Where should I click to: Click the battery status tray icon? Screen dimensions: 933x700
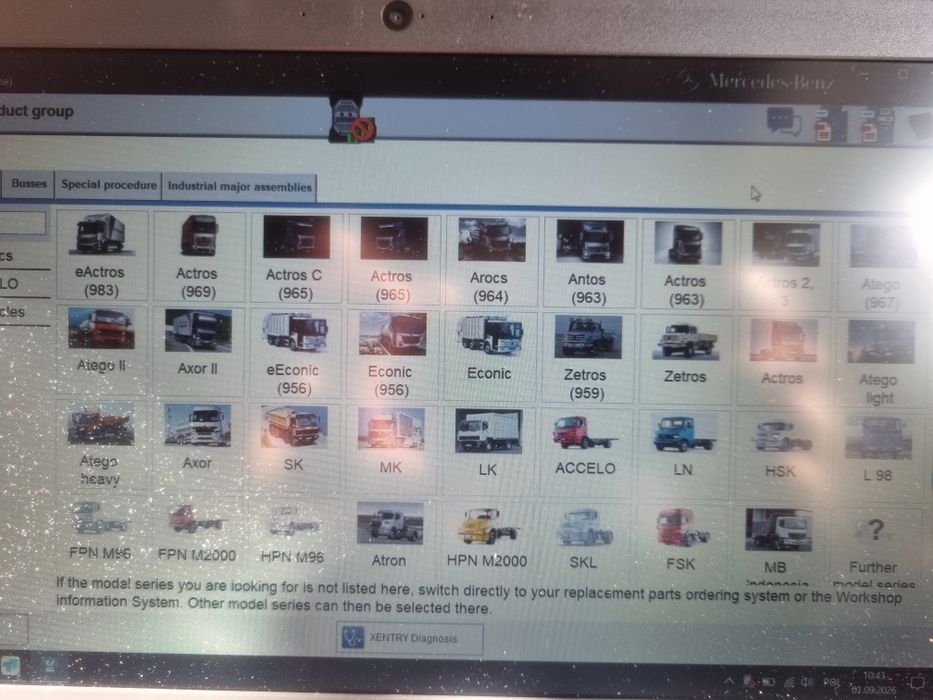(x=769, y=682)
